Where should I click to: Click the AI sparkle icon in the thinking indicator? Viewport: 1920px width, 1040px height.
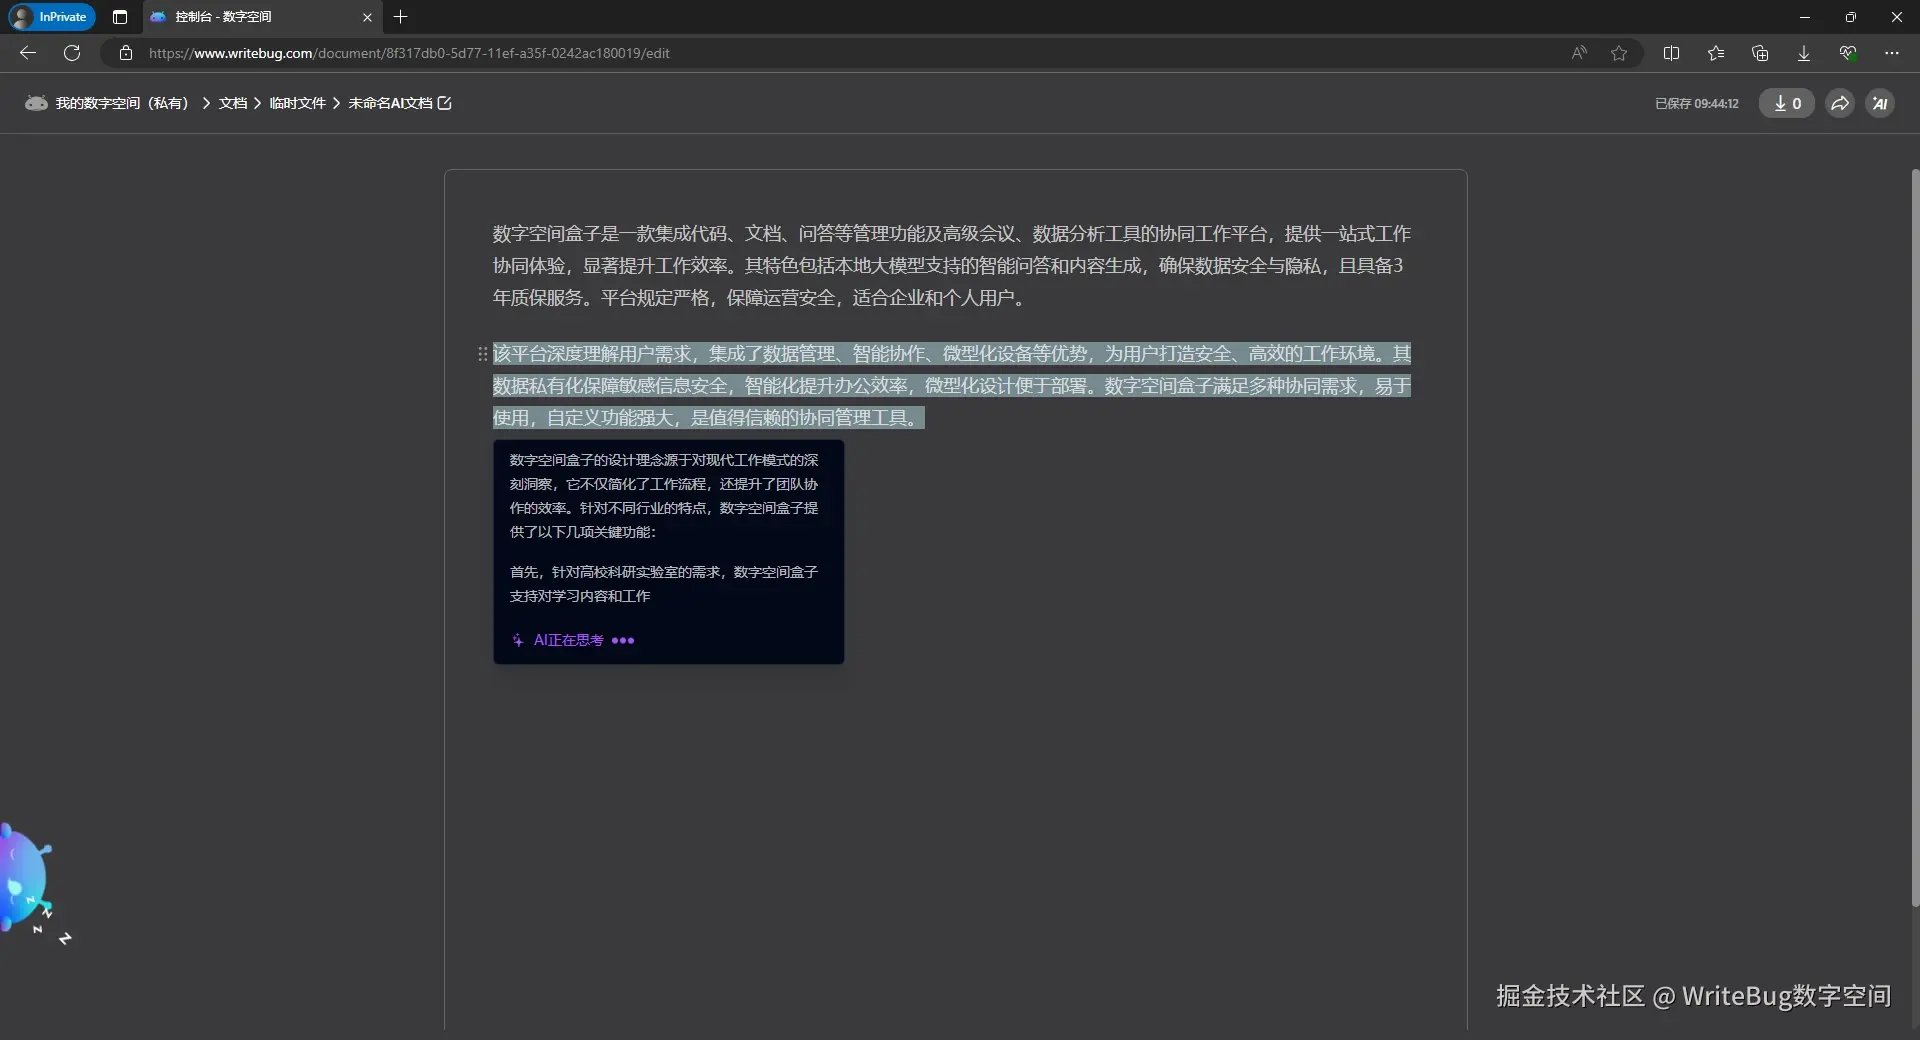[x=518, y=641]
